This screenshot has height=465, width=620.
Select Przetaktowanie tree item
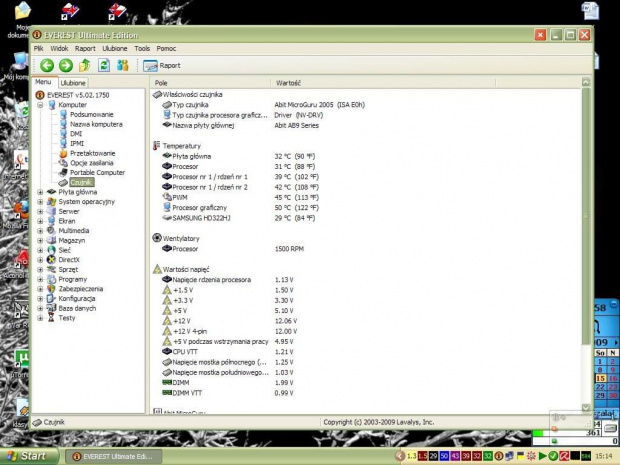click(93, 153)
